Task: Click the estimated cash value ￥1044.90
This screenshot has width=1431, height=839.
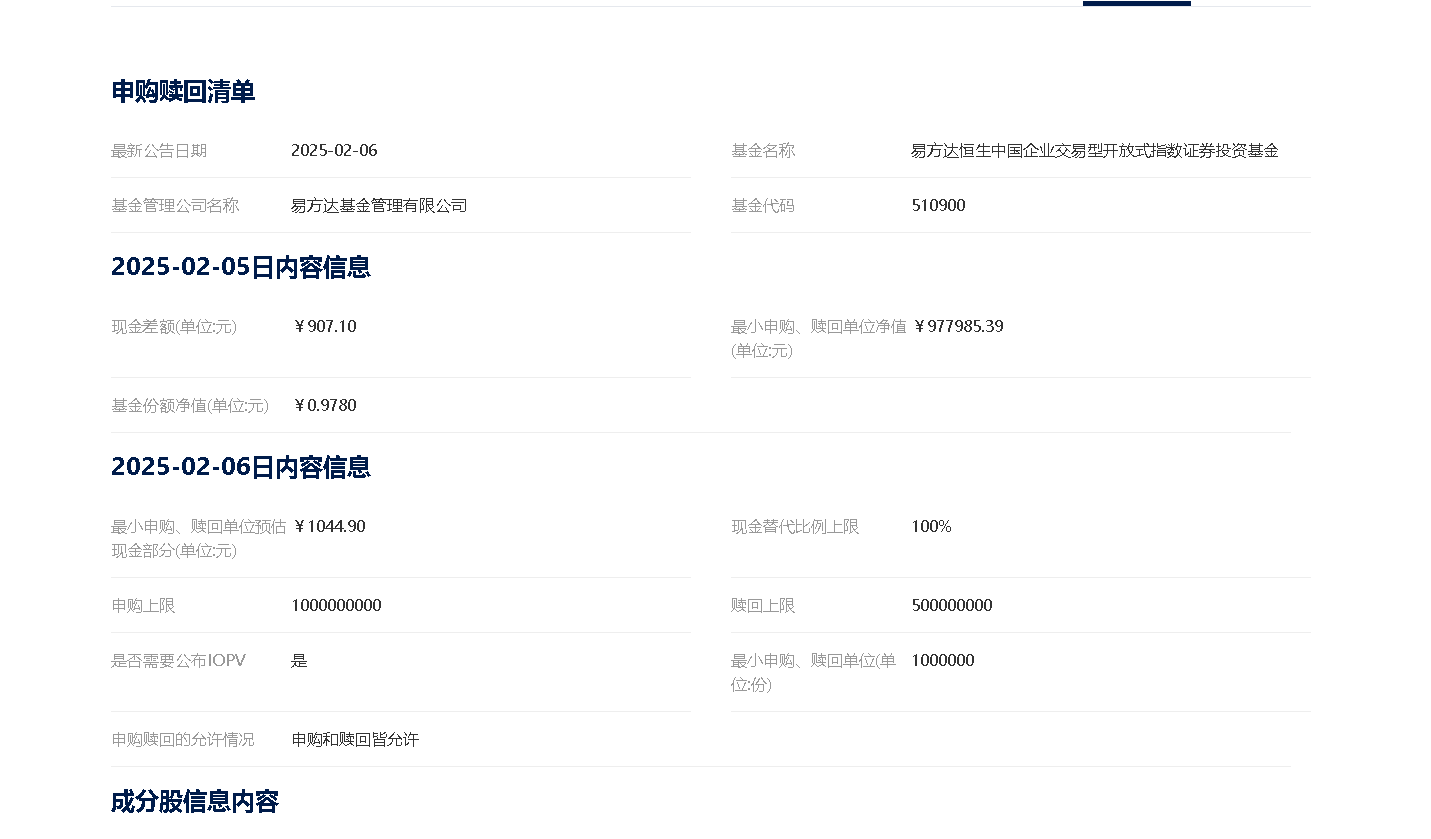Action: [328, 527]
